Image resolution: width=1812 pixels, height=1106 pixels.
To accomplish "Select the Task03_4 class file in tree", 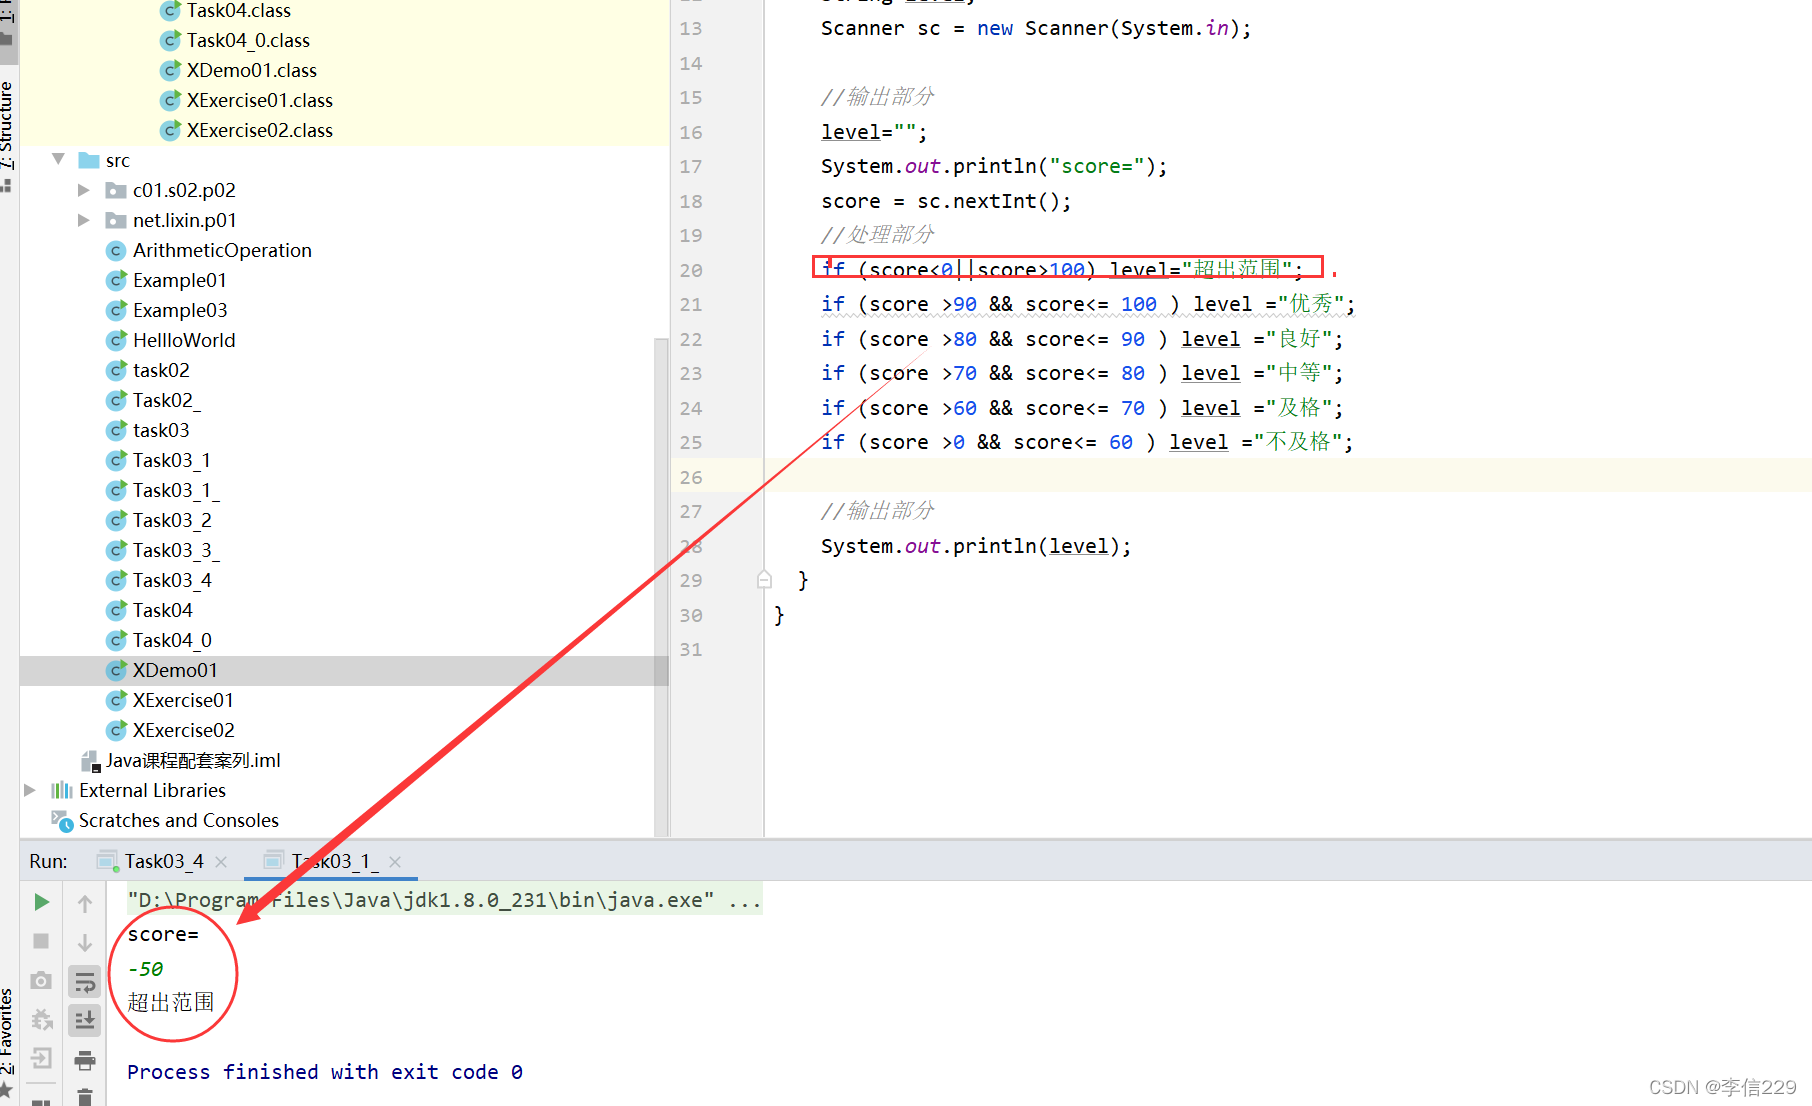I will [x=172, y=580].
